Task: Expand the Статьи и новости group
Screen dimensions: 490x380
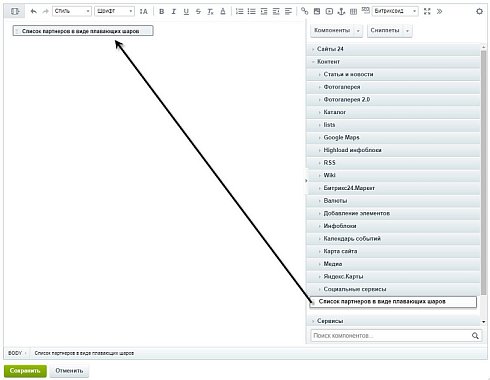Action: pyautogui.click(x=393, y=74)
